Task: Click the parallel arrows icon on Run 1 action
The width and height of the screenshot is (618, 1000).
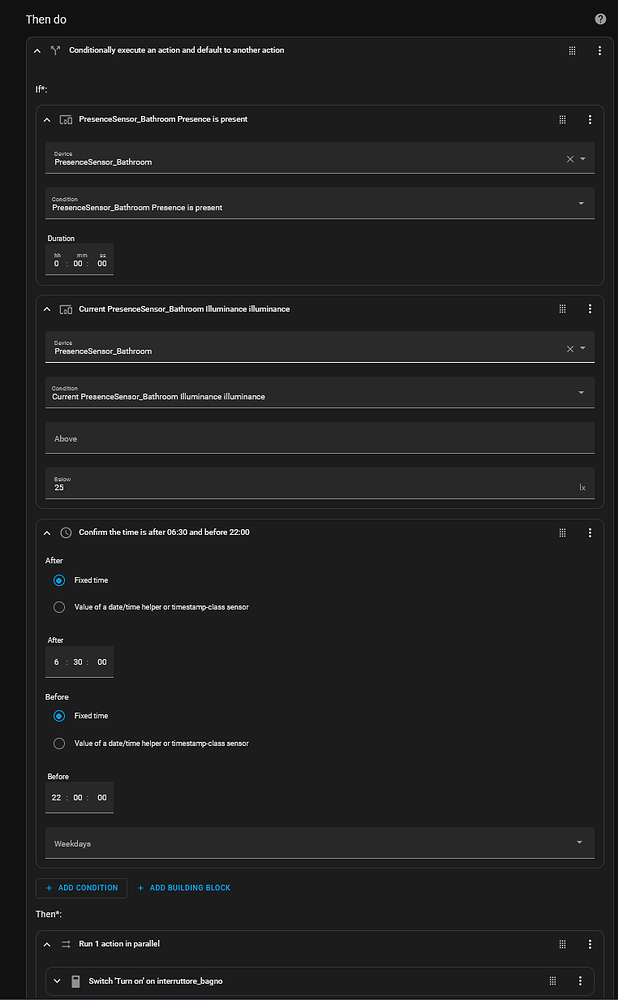Action: pyautogui.click(x=64, y=943)
